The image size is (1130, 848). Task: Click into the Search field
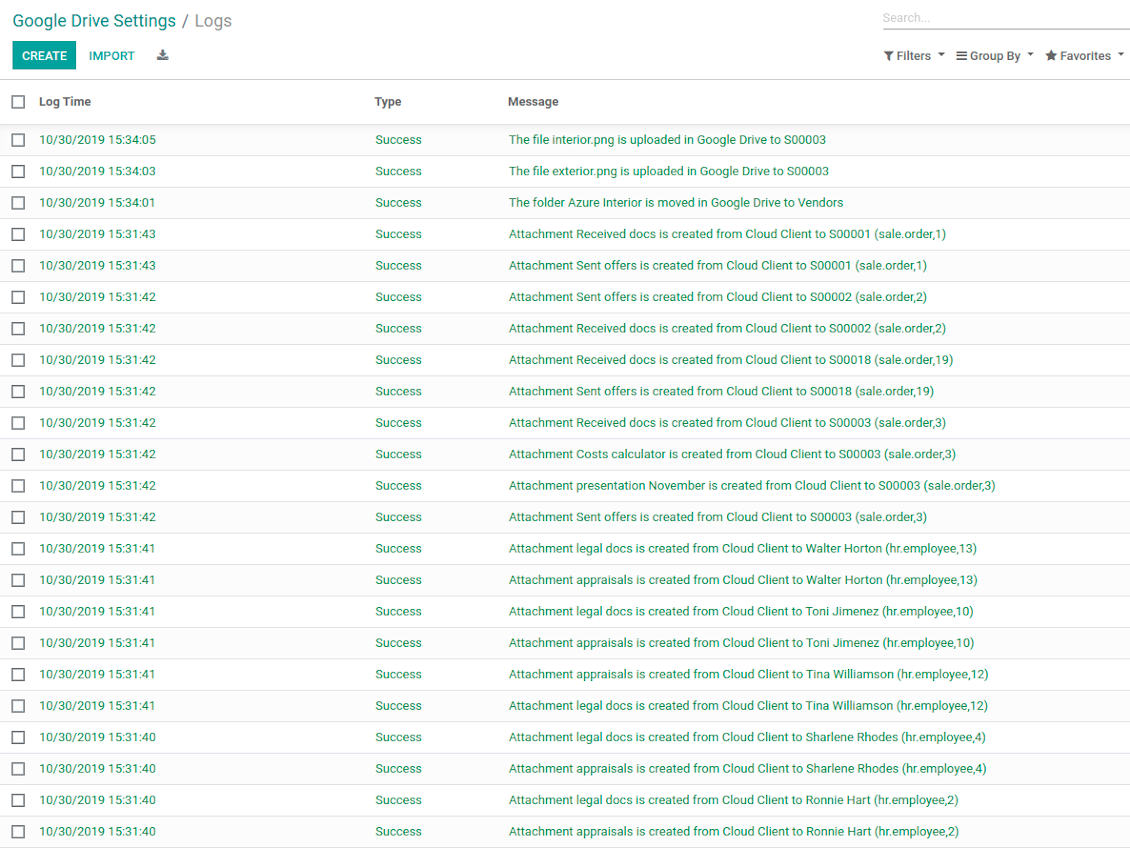point(1003,18)
